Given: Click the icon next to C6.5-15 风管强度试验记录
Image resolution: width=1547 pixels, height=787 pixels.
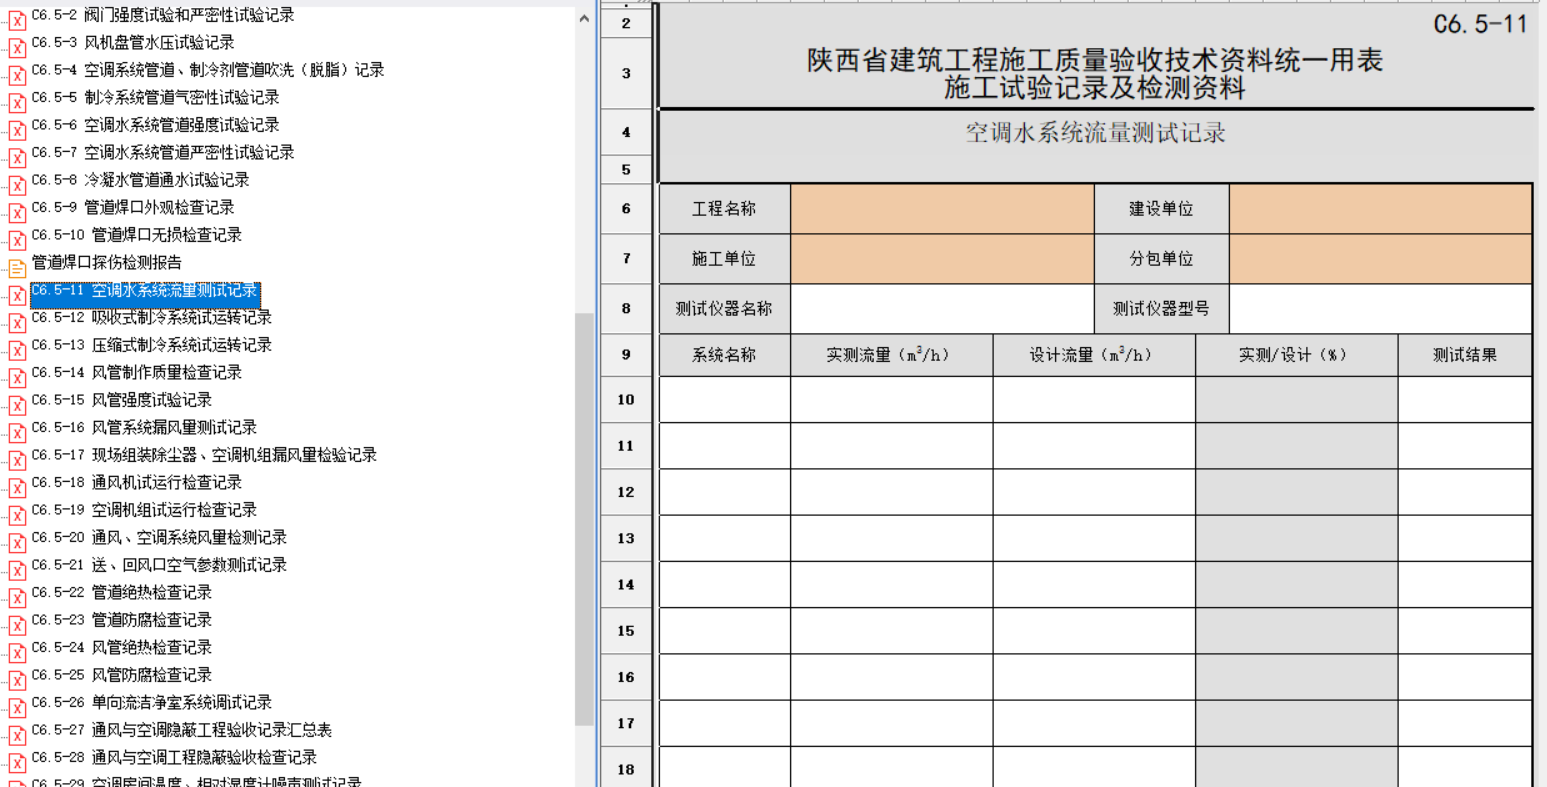Looking at the screenshot, I should [x=17, y=404].
